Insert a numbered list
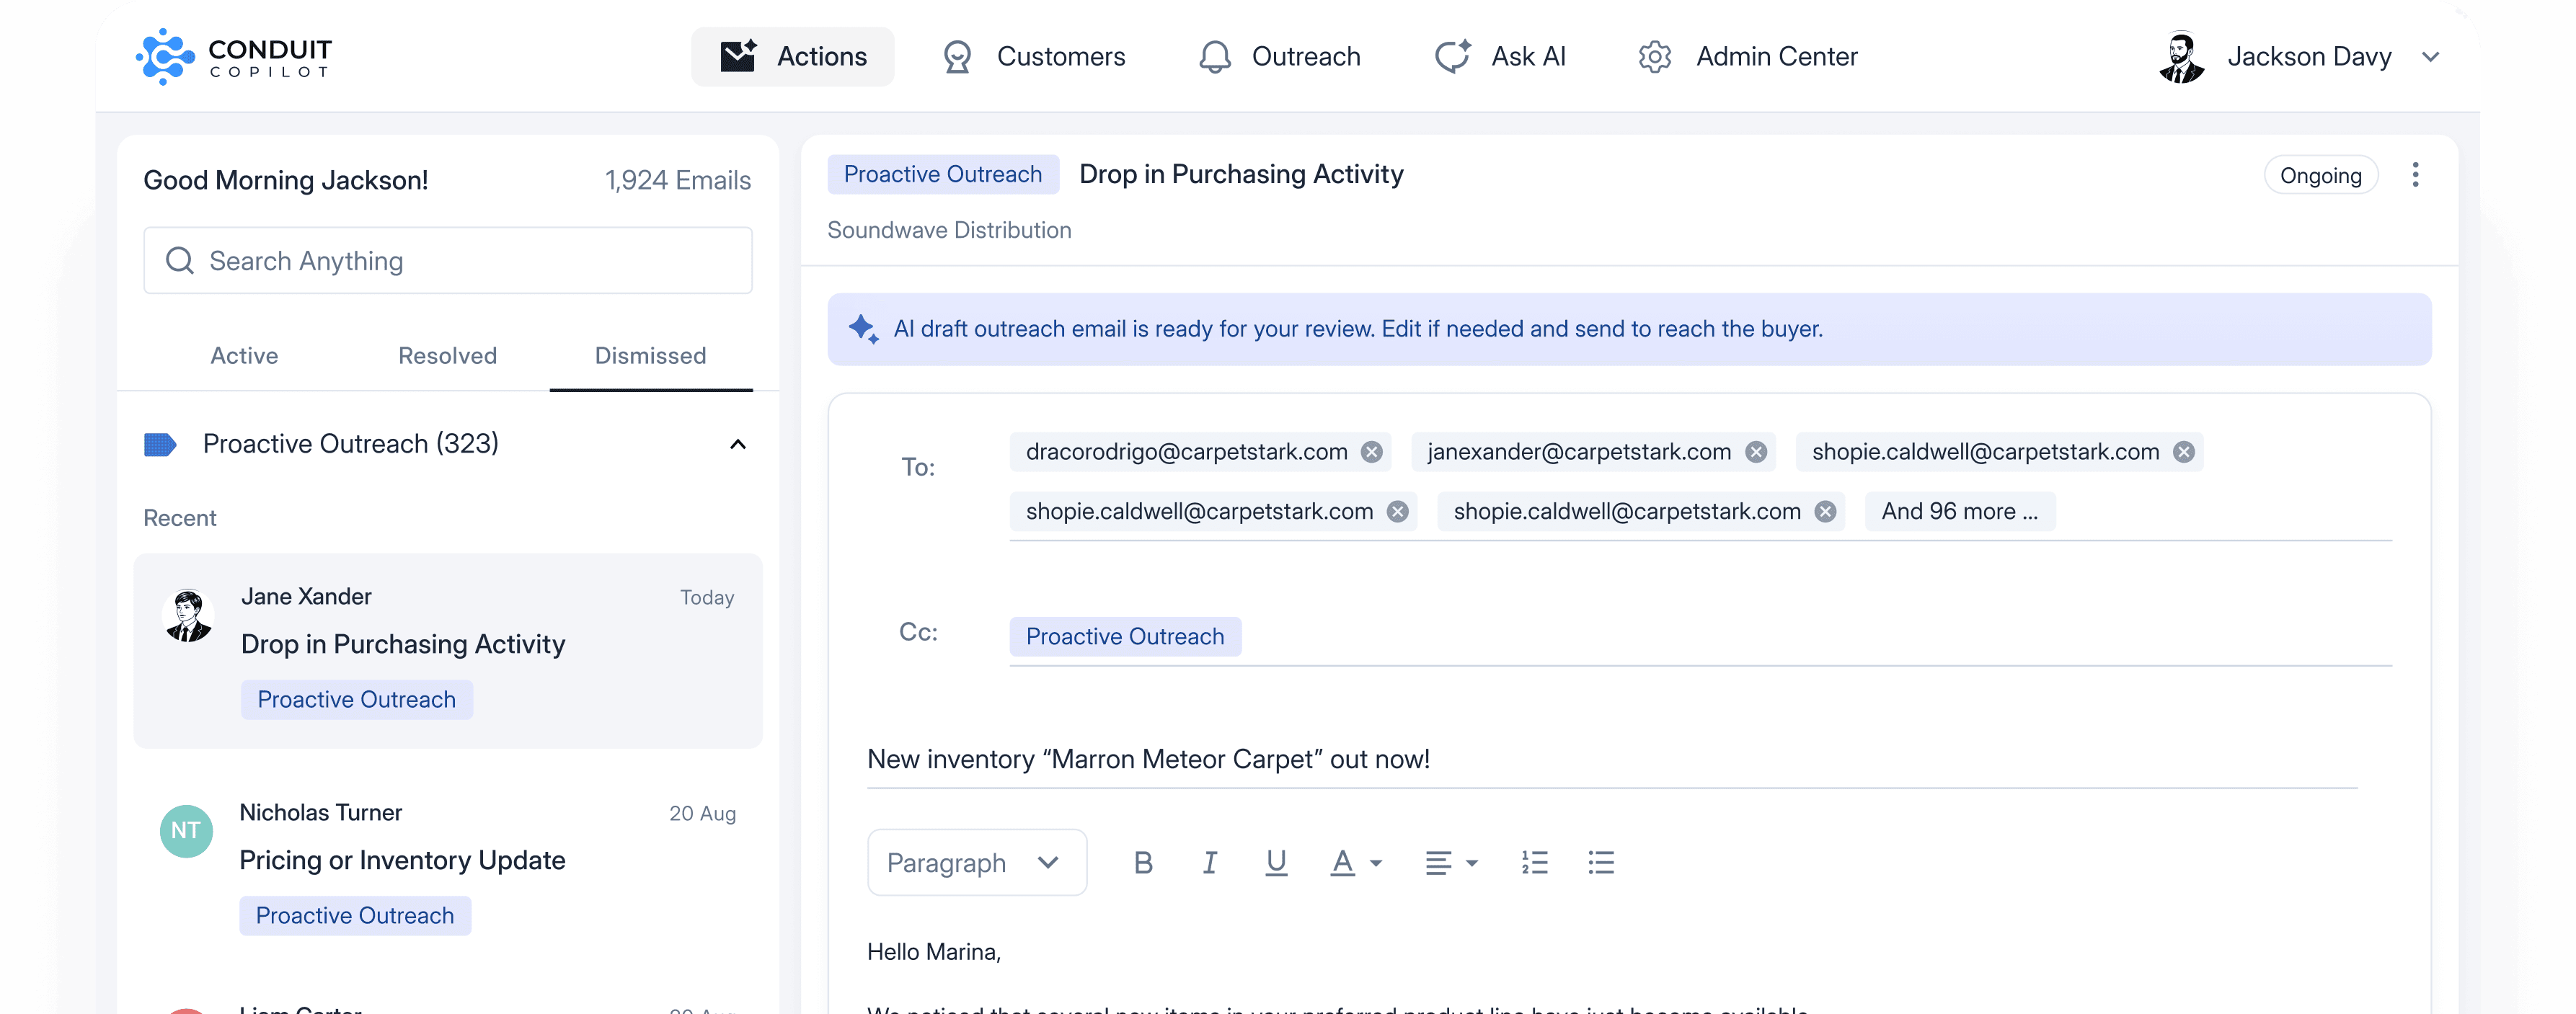 (1534, 862)
